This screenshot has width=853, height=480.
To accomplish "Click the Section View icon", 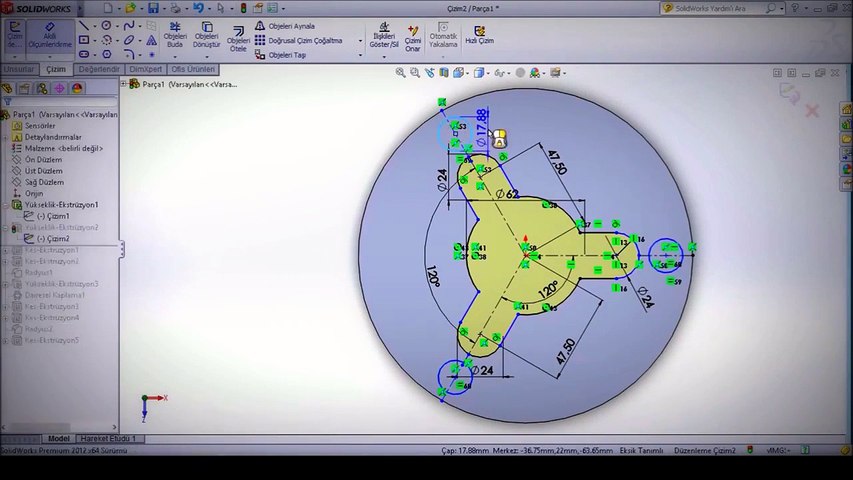I will pos(444,72).
